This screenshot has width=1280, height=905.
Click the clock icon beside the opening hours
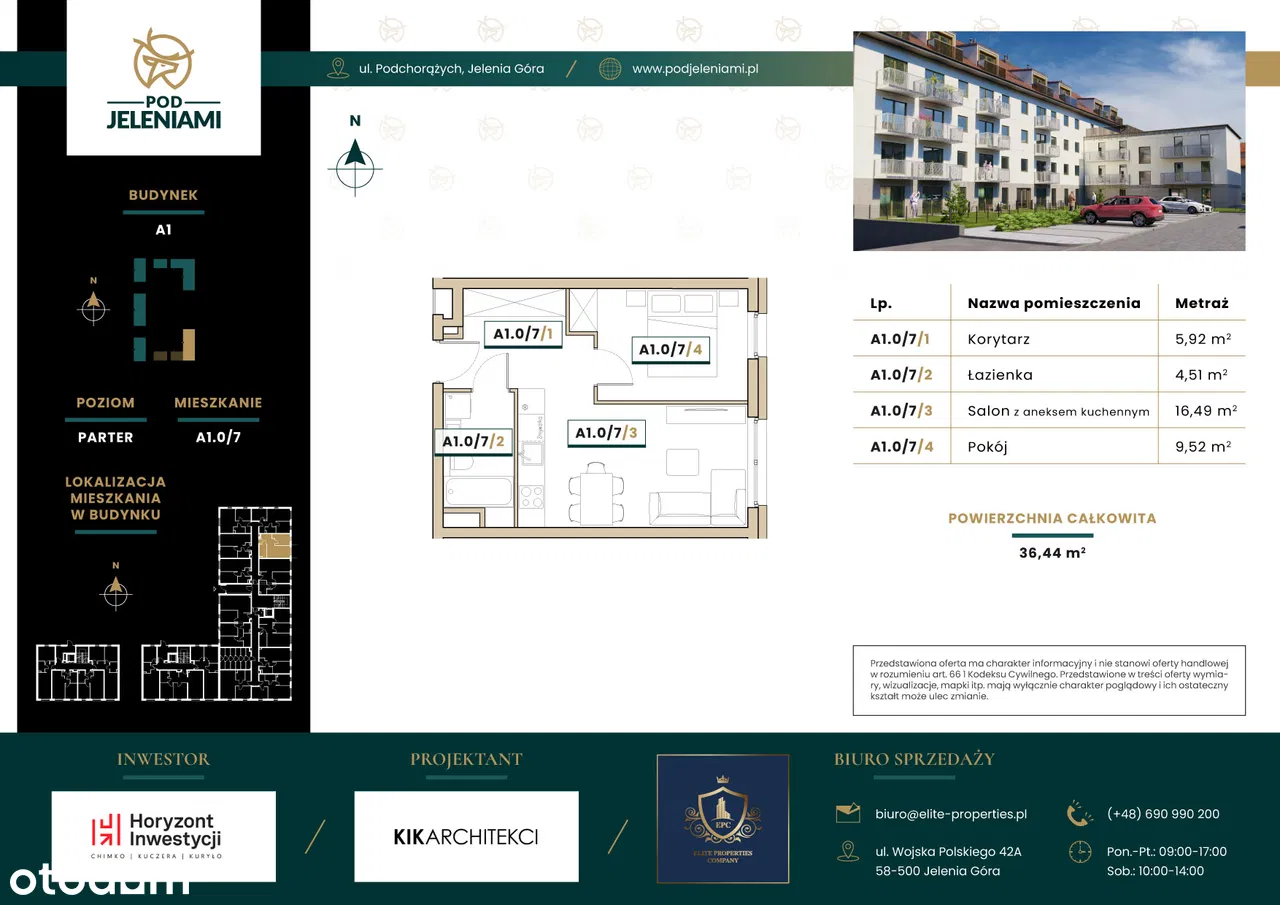click(1080, 852)
